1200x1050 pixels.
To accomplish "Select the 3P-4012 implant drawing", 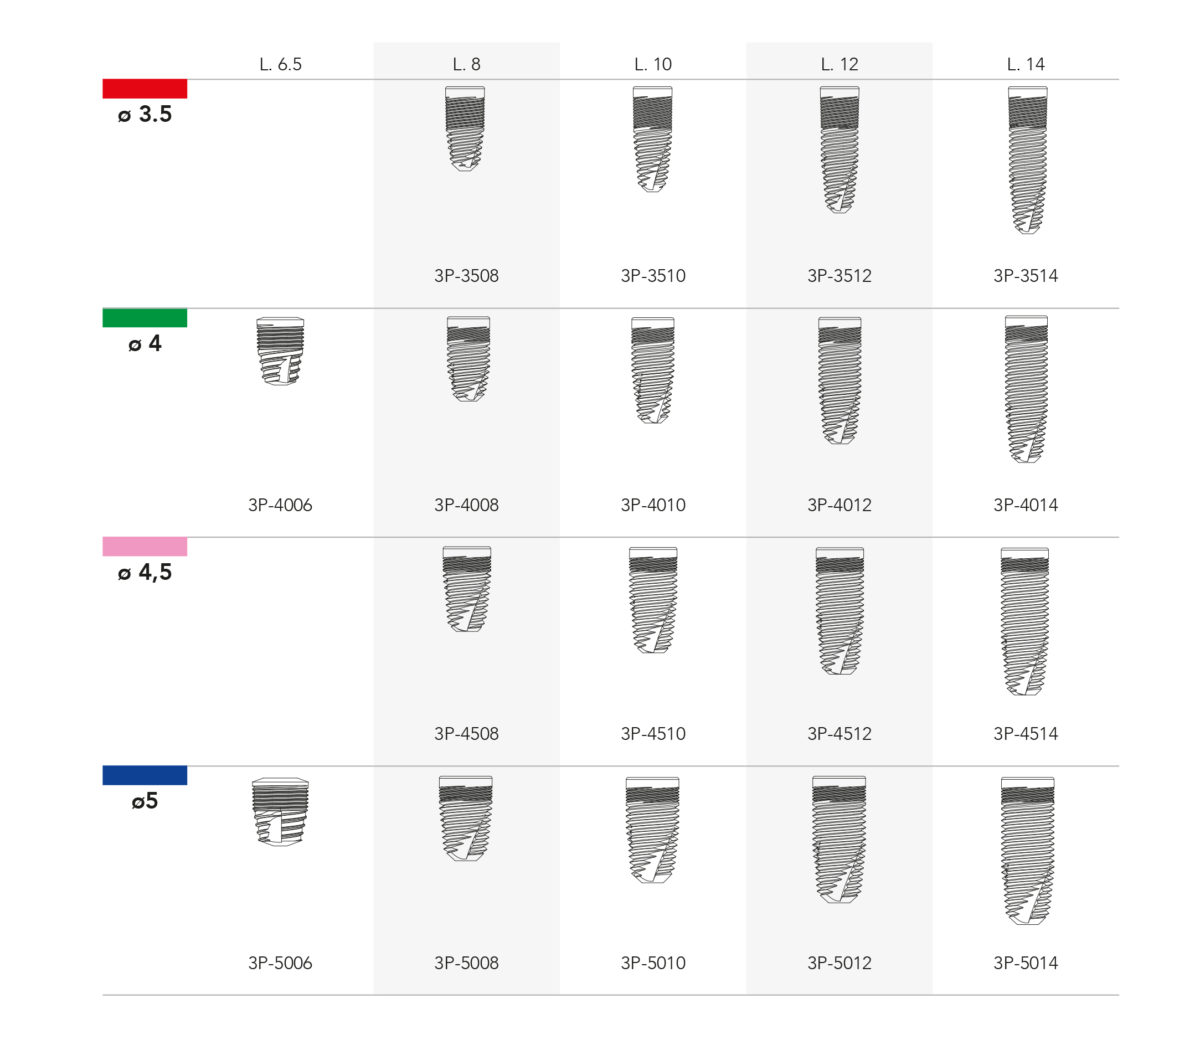I will pyautogui.click(x=839, y=381).
